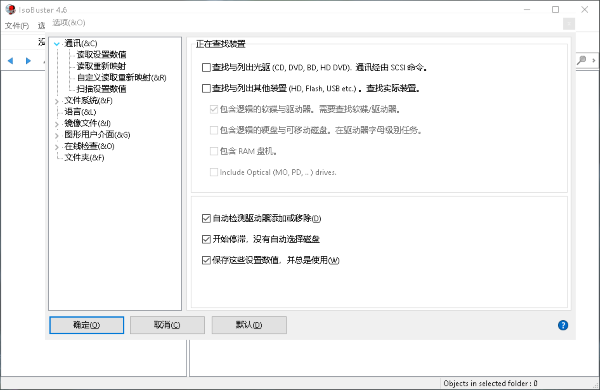Select 语言(&L) in the tree

point(80,112)
